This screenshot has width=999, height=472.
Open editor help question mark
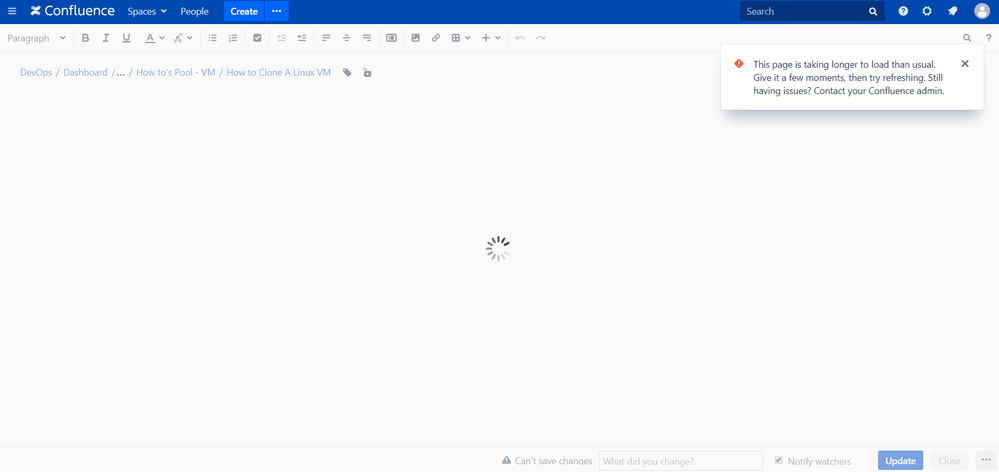(988, 38)
